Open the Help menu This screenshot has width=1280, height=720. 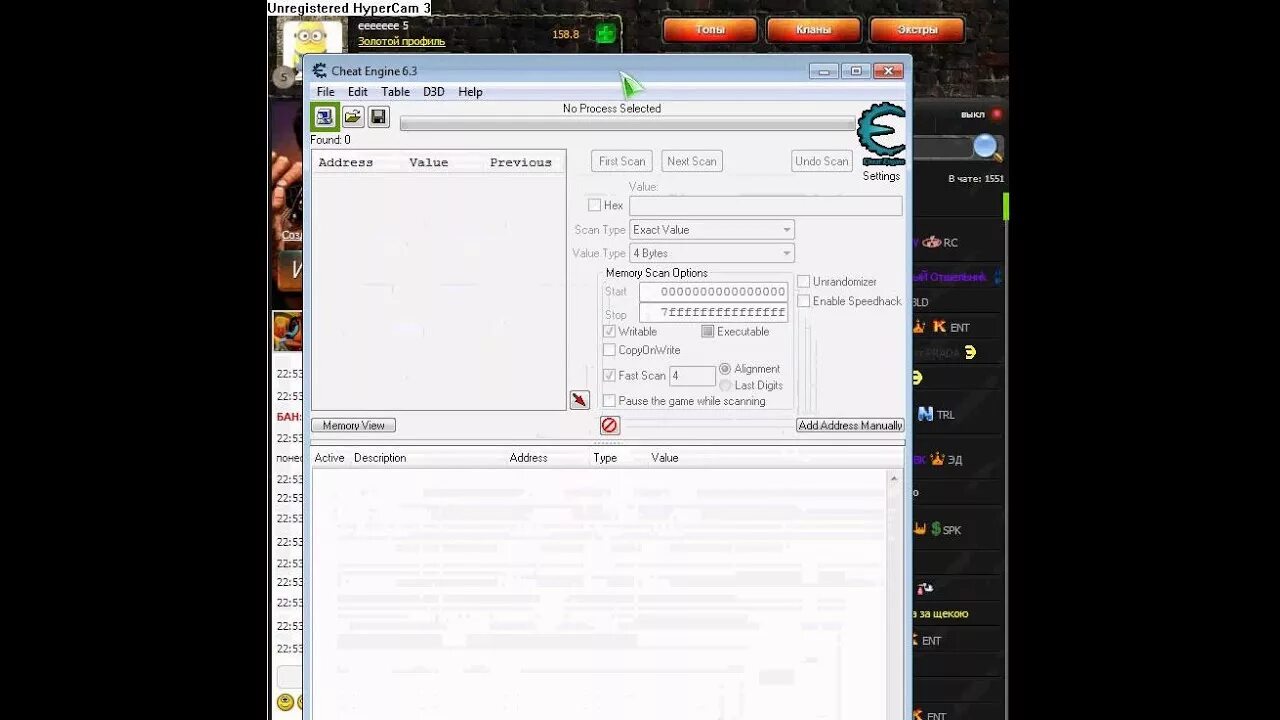click(x=470, y=92)
